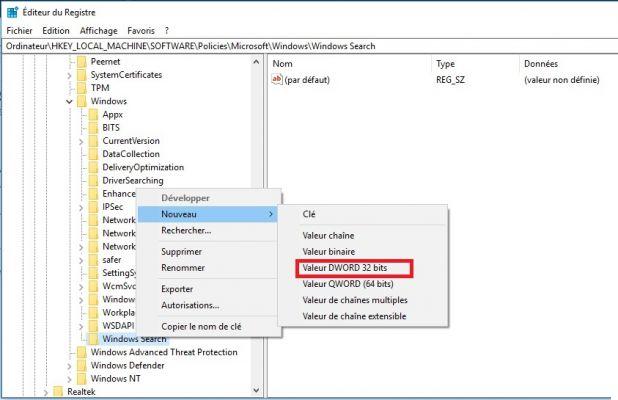Select the safer folder icon
The height and width of the screenshot is (400, 618).
point(93,260)
